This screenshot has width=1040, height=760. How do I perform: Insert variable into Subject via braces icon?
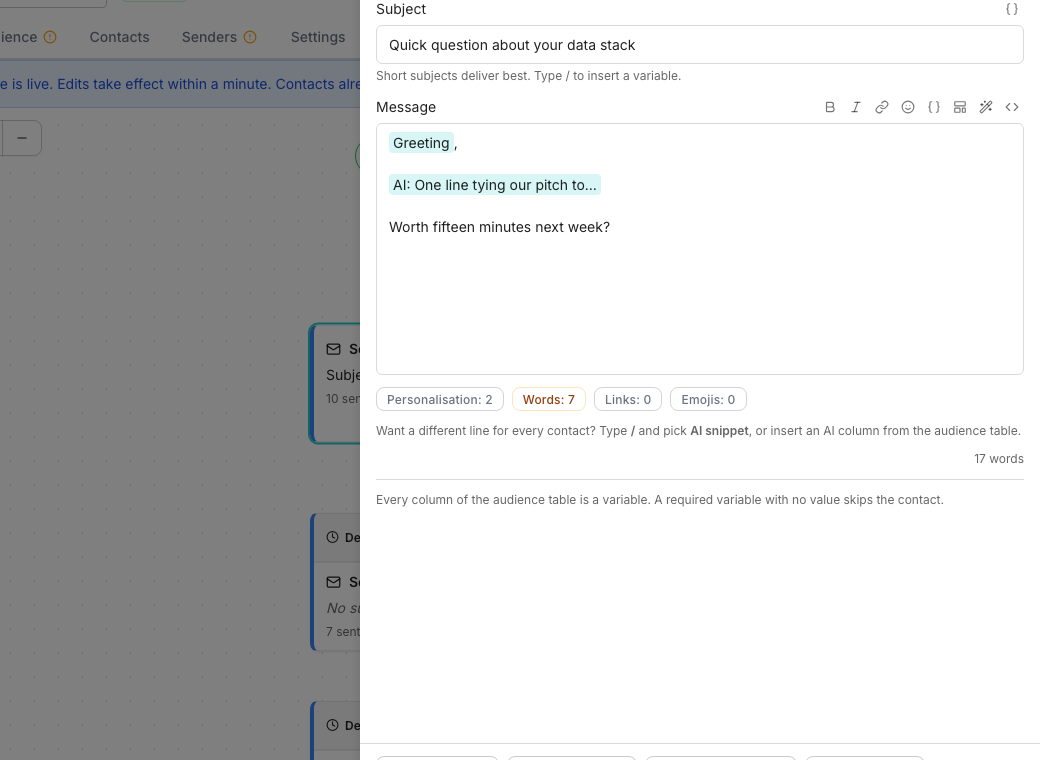coord(1011,9)
